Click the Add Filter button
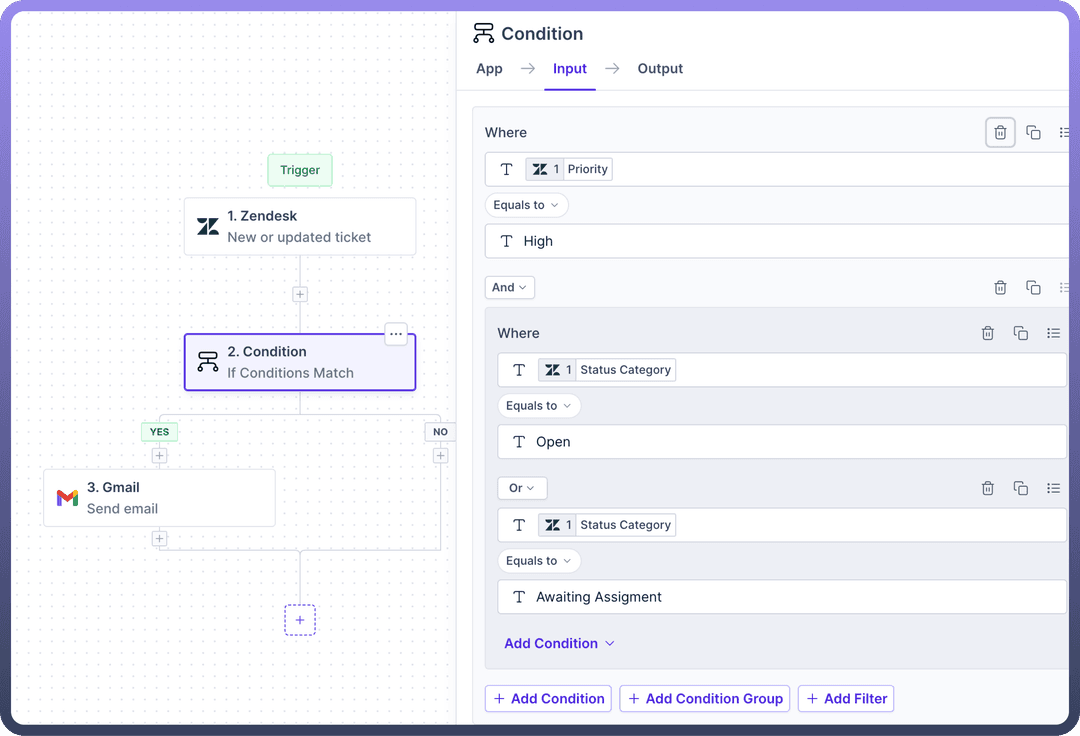The image size is (1080, 736). pyautogui.click(x=845, y=699)
